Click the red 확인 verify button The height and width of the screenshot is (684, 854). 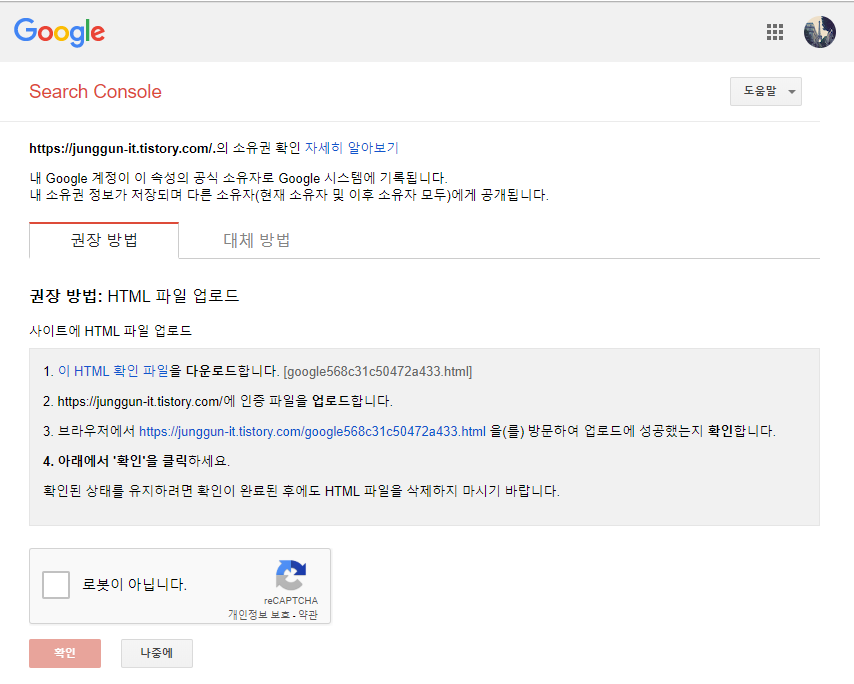[x=65, y=653]
